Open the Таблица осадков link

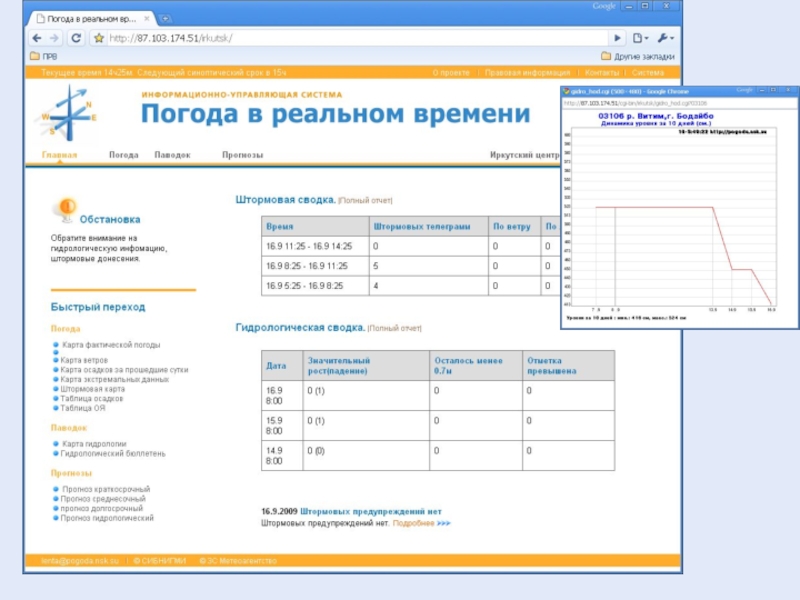(x=92, y=399)
